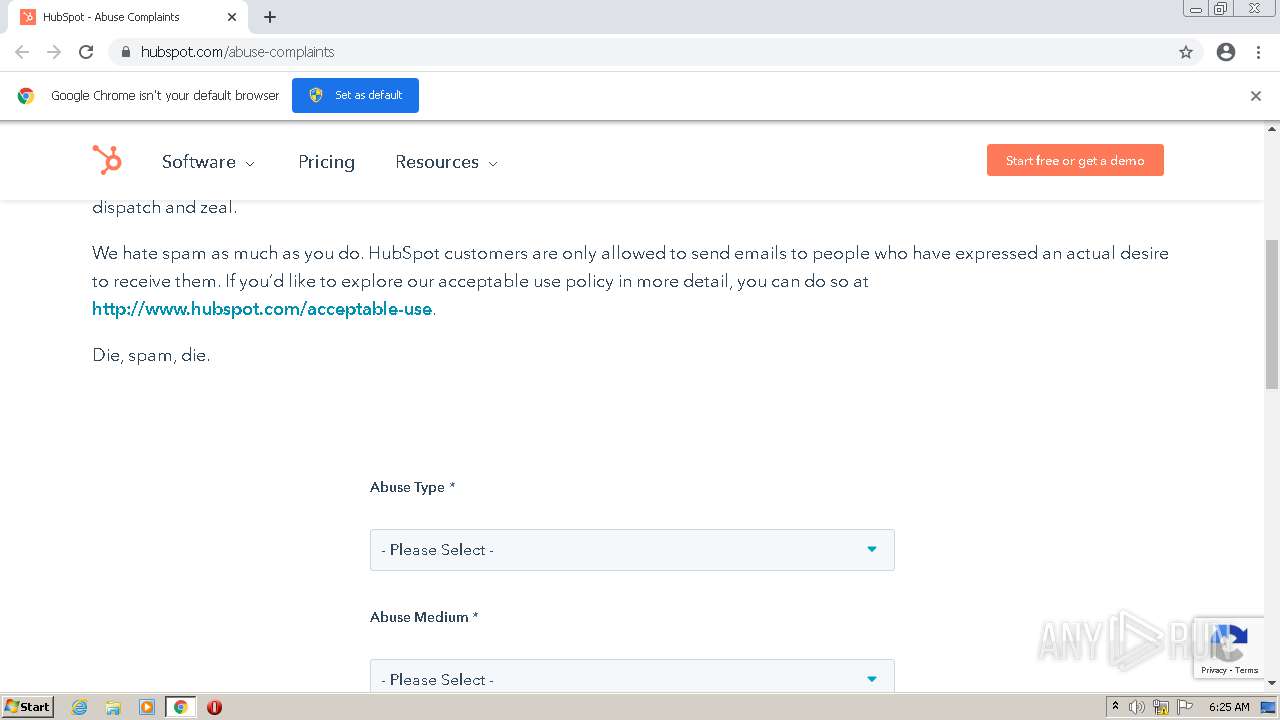Click scrollbar up arrow

pyautogui.click(x=1272, y=129)
